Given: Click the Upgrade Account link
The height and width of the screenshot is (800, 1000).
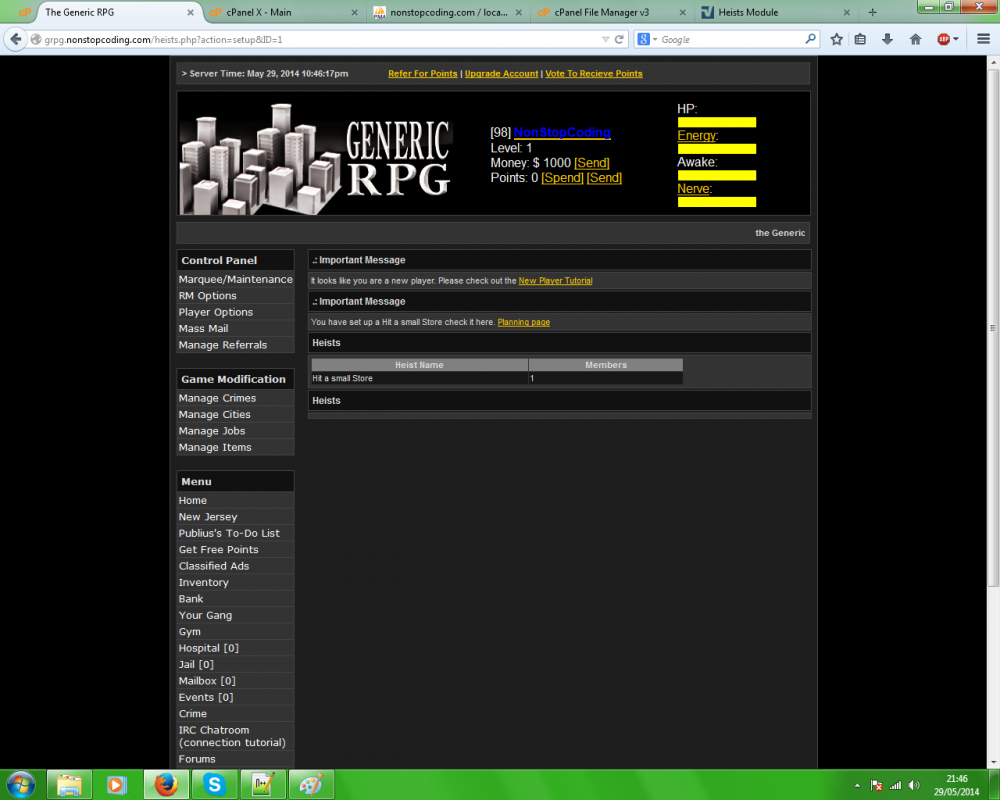Looking at the screenshot, I should click(501, 73).
